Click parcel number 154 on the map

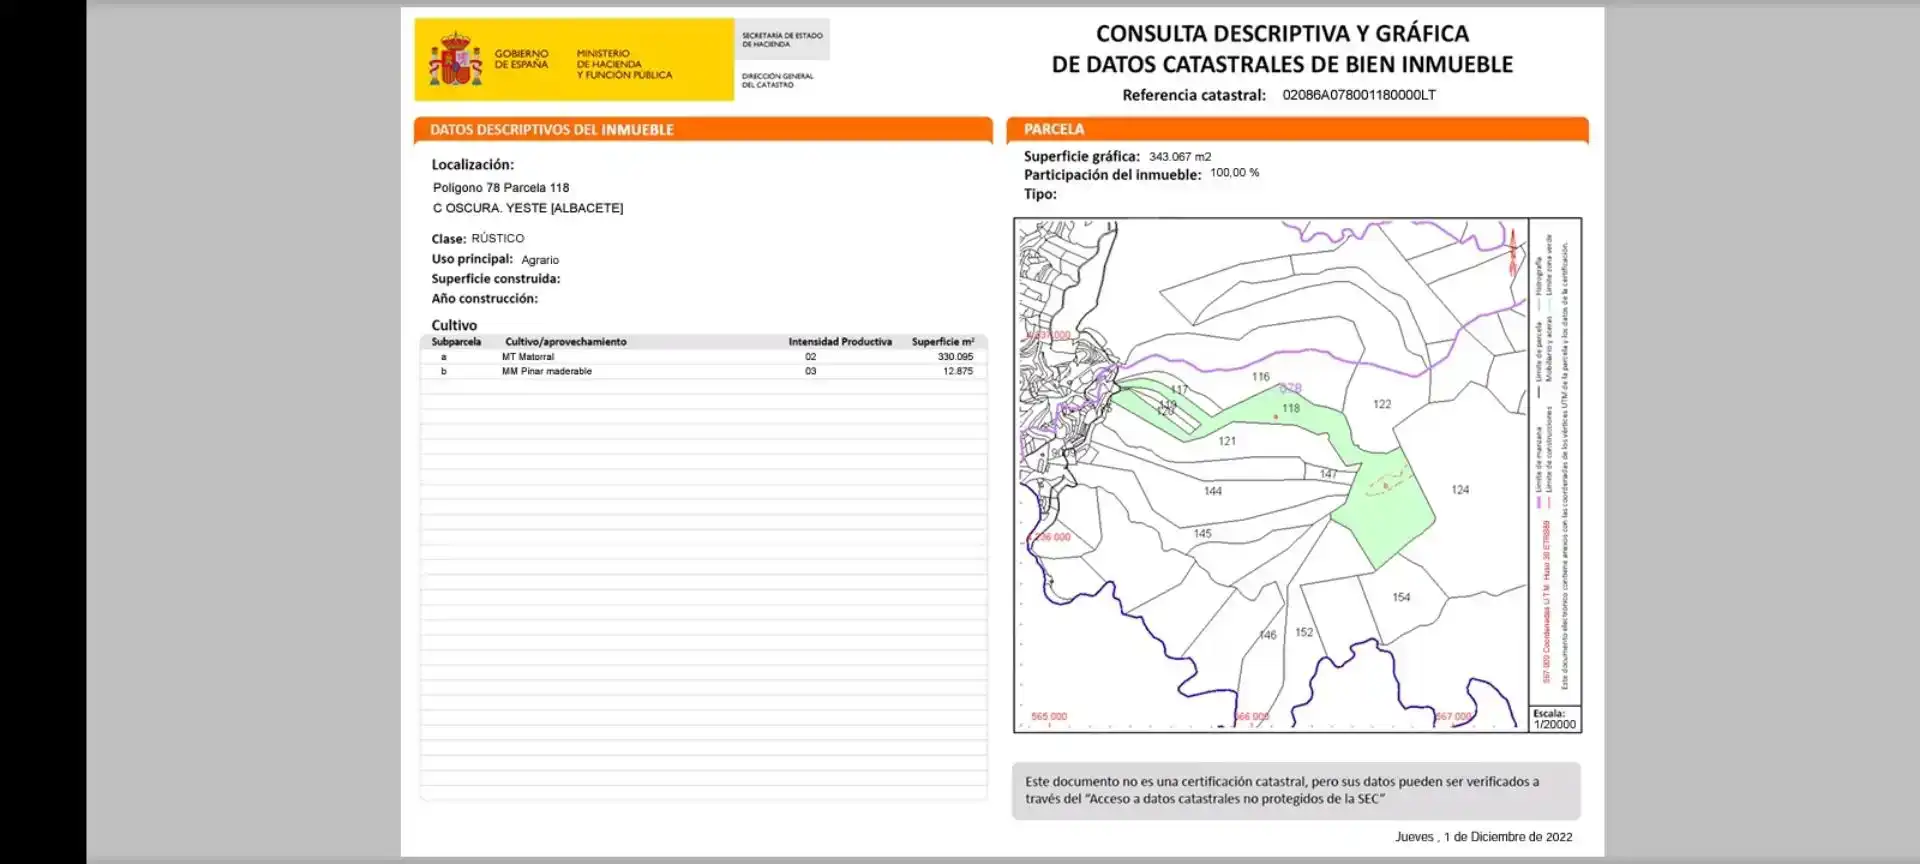1401,597
